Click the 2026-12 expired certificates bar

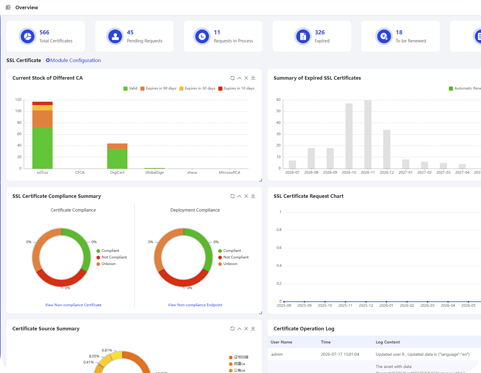387,149
